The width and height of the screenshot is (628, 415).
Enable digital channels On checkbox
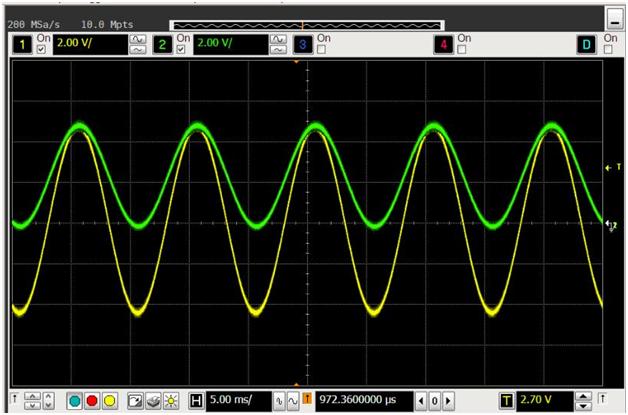click(608, 49)
